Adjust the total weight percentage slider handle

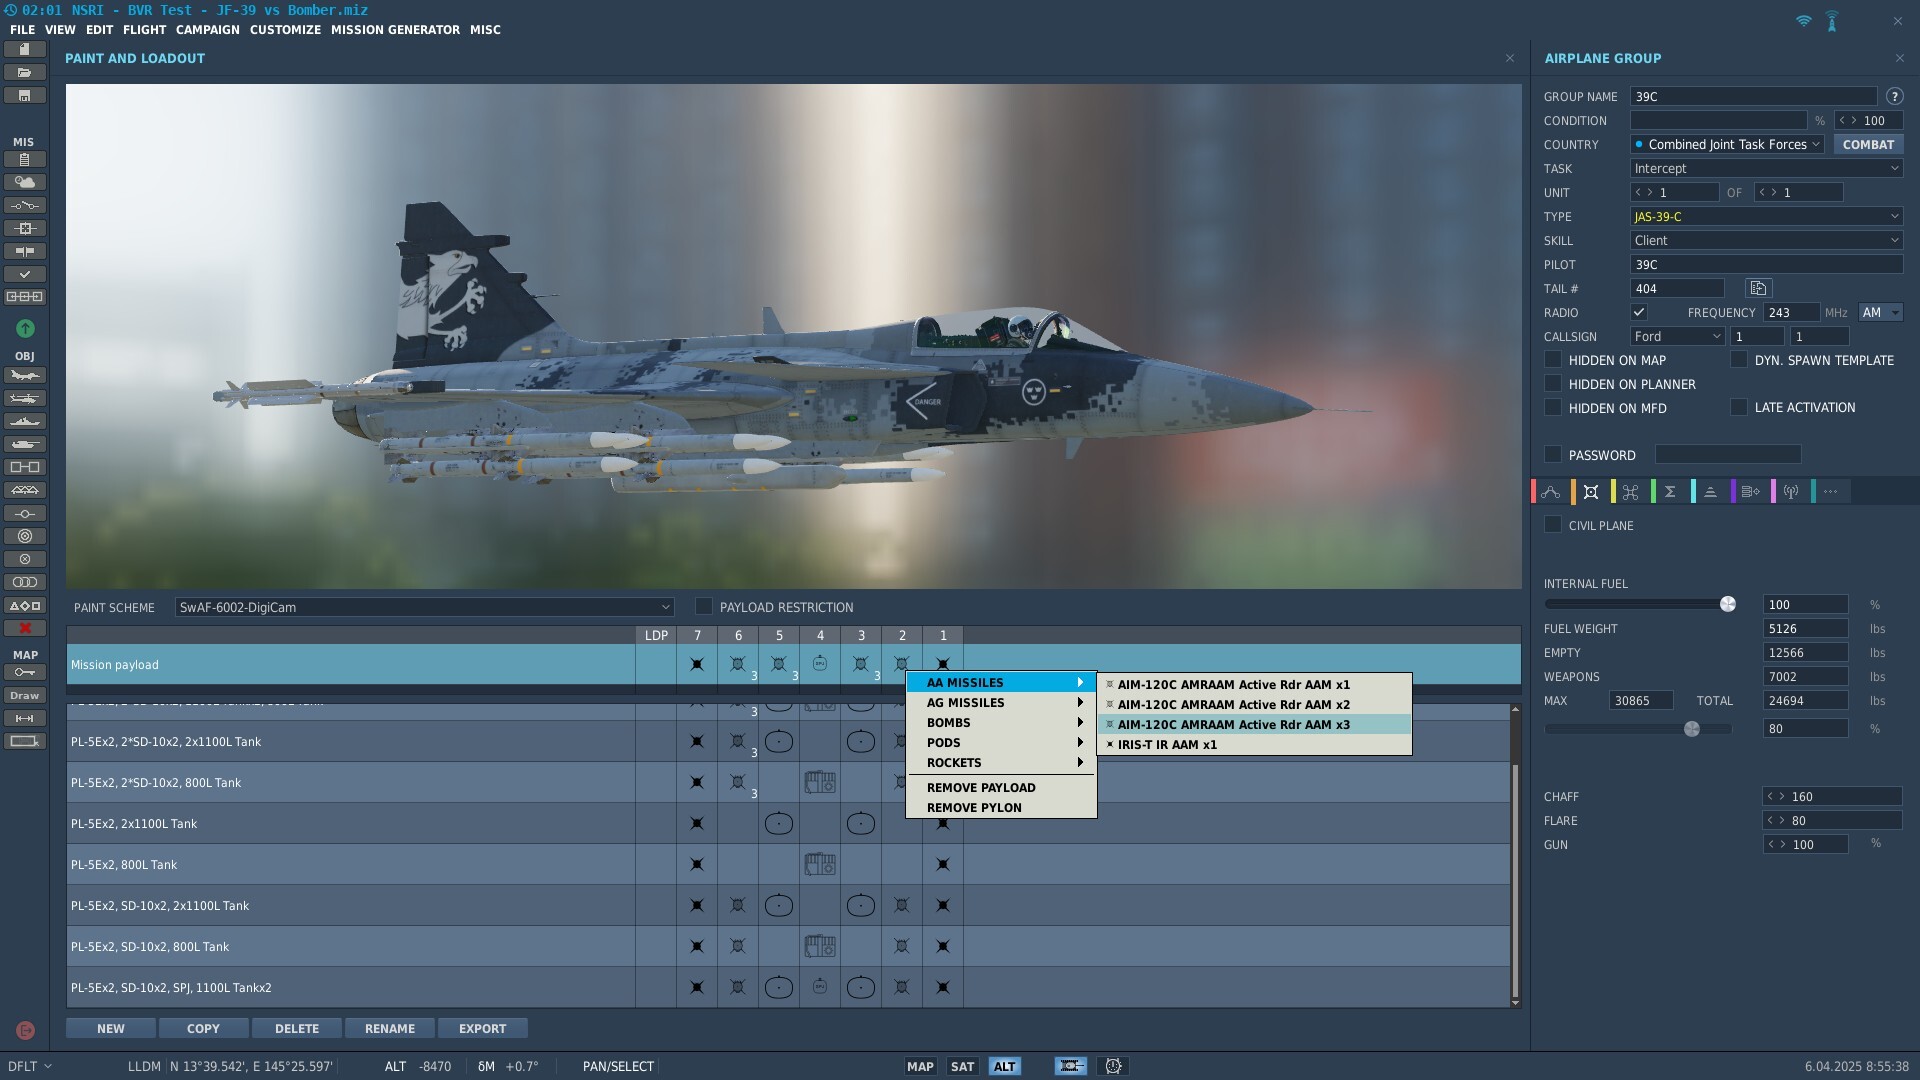coord(1692,729)
